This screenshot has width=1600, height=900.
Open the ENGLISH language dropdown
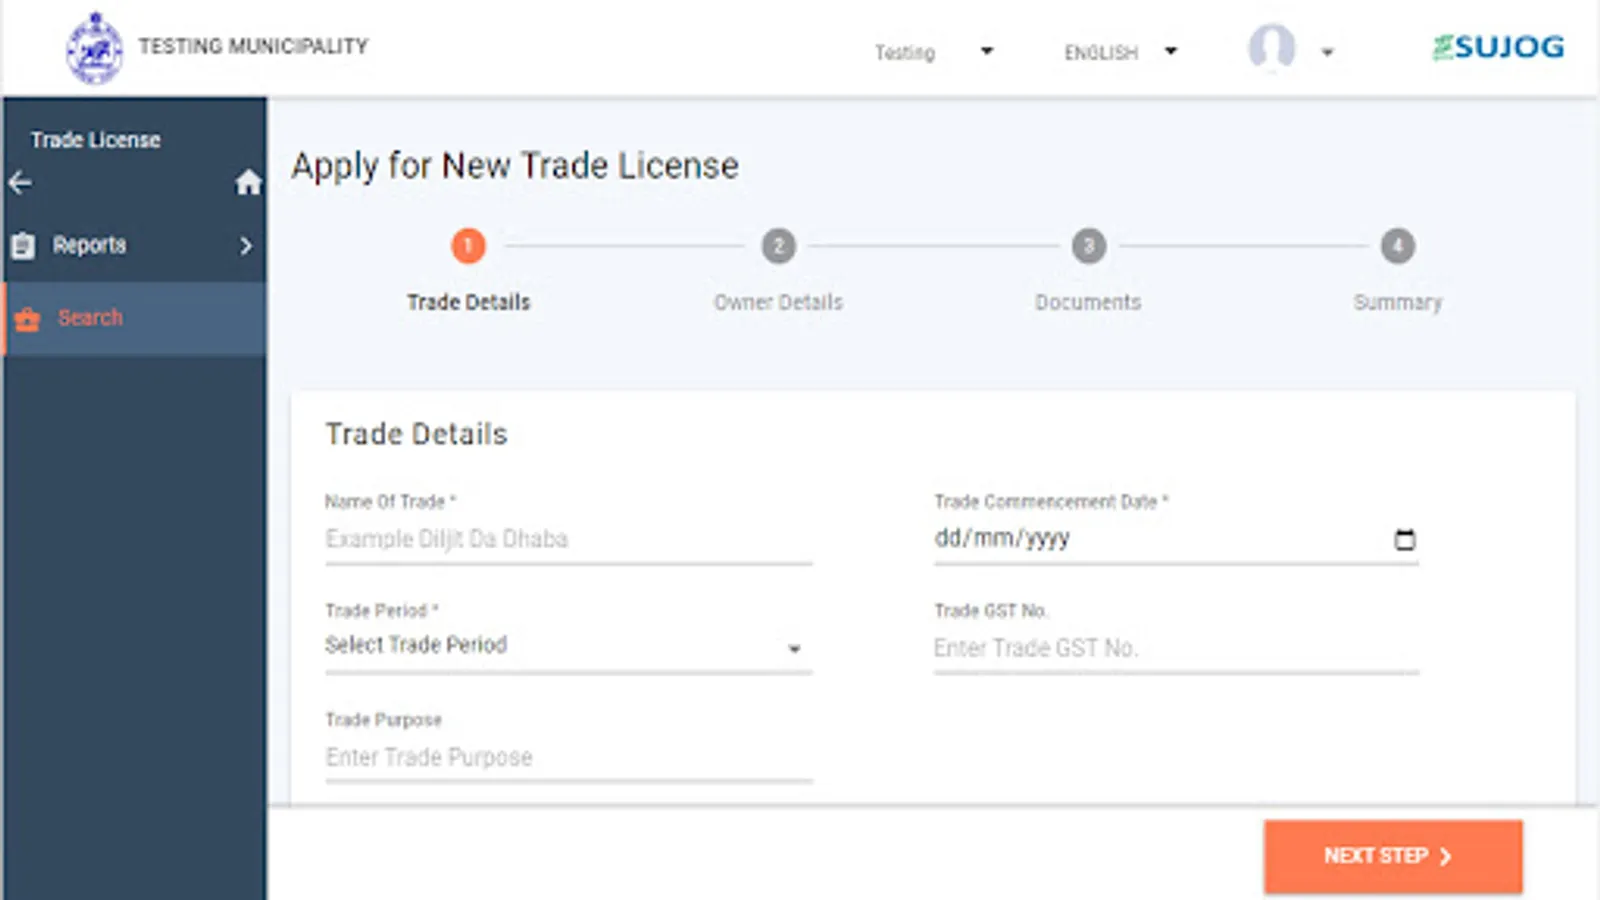[1121, 52]
